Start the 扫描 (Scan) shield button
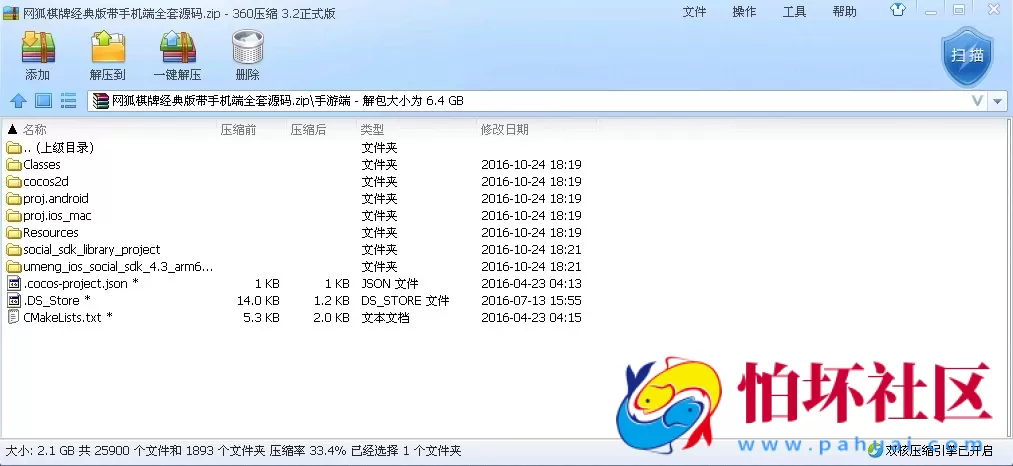This screenshot has height=466, width=1013. click(x=967, y=56)
